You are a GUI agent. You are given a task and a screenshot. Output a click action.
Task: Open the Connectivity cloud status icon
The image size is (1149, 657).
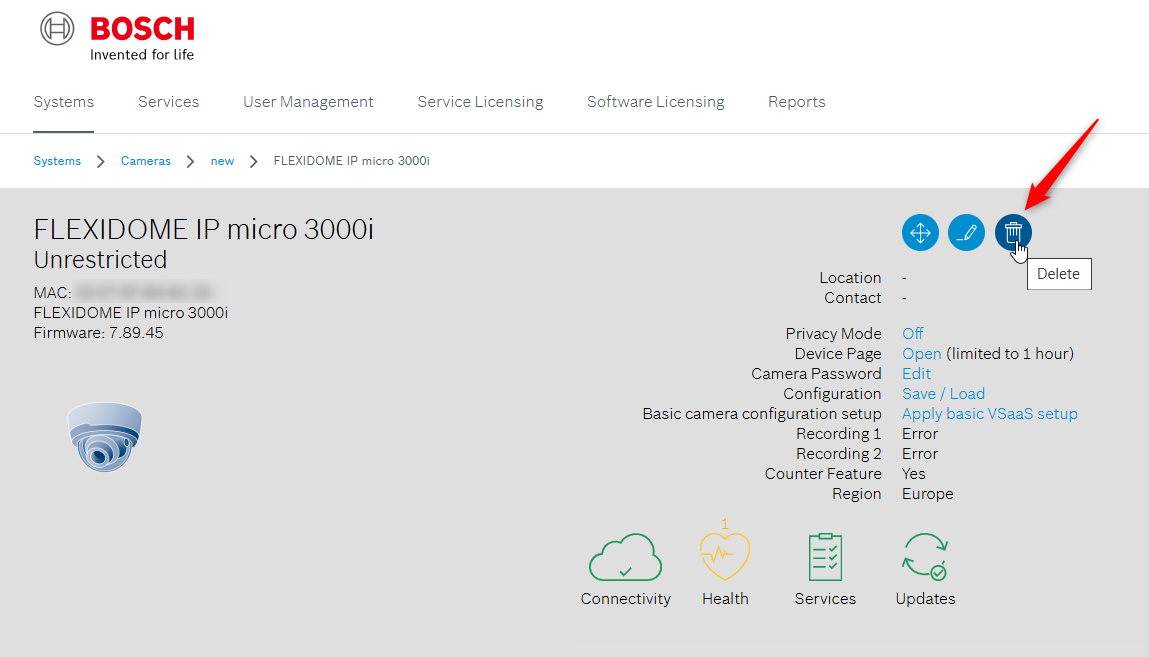[x=625, y=559]
